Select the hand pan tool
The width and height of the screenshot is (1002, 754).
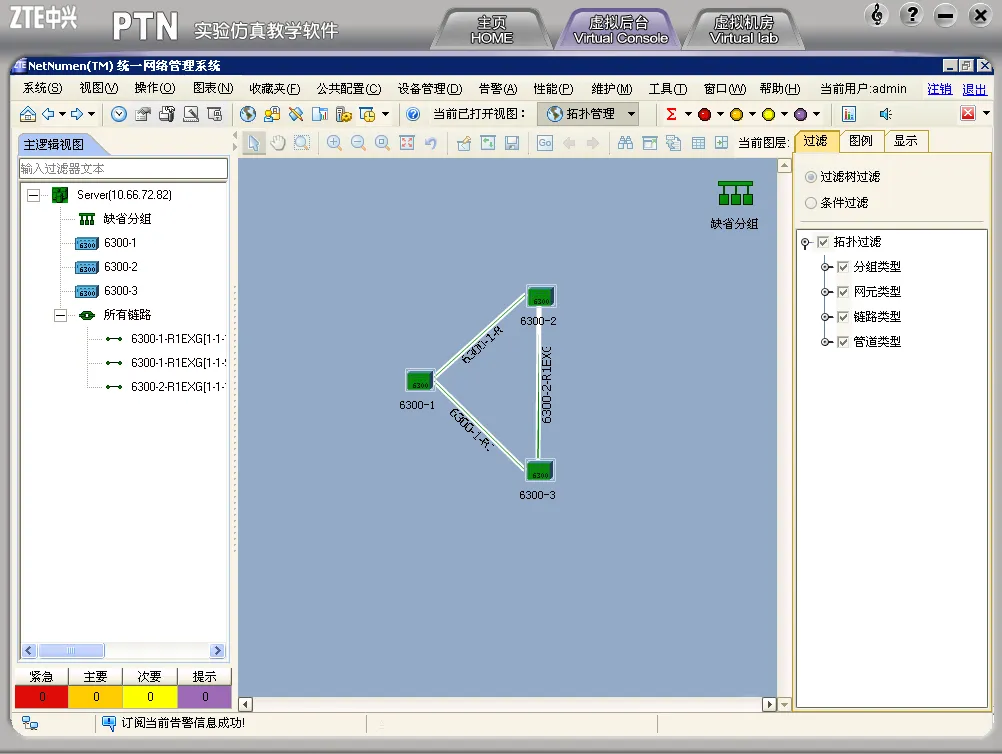tap(278, 142)
